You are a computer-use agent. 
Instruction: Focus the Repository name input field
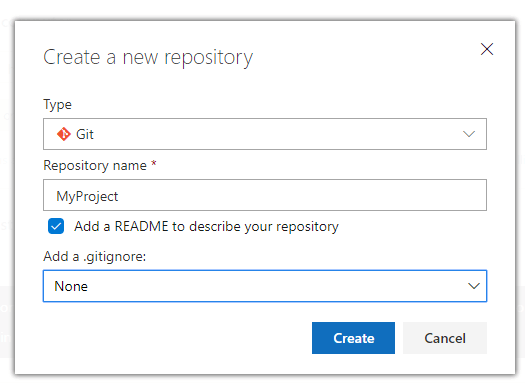[265, 195]
